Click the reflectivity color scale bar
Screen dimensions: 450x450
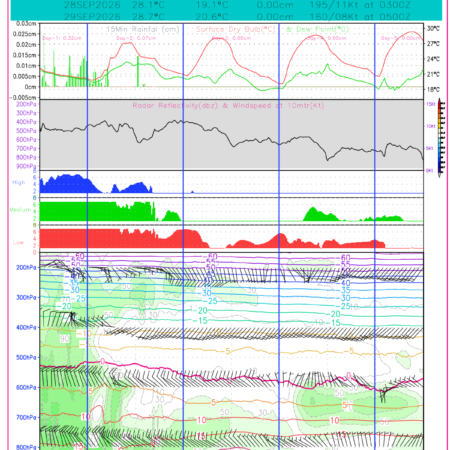441,137
